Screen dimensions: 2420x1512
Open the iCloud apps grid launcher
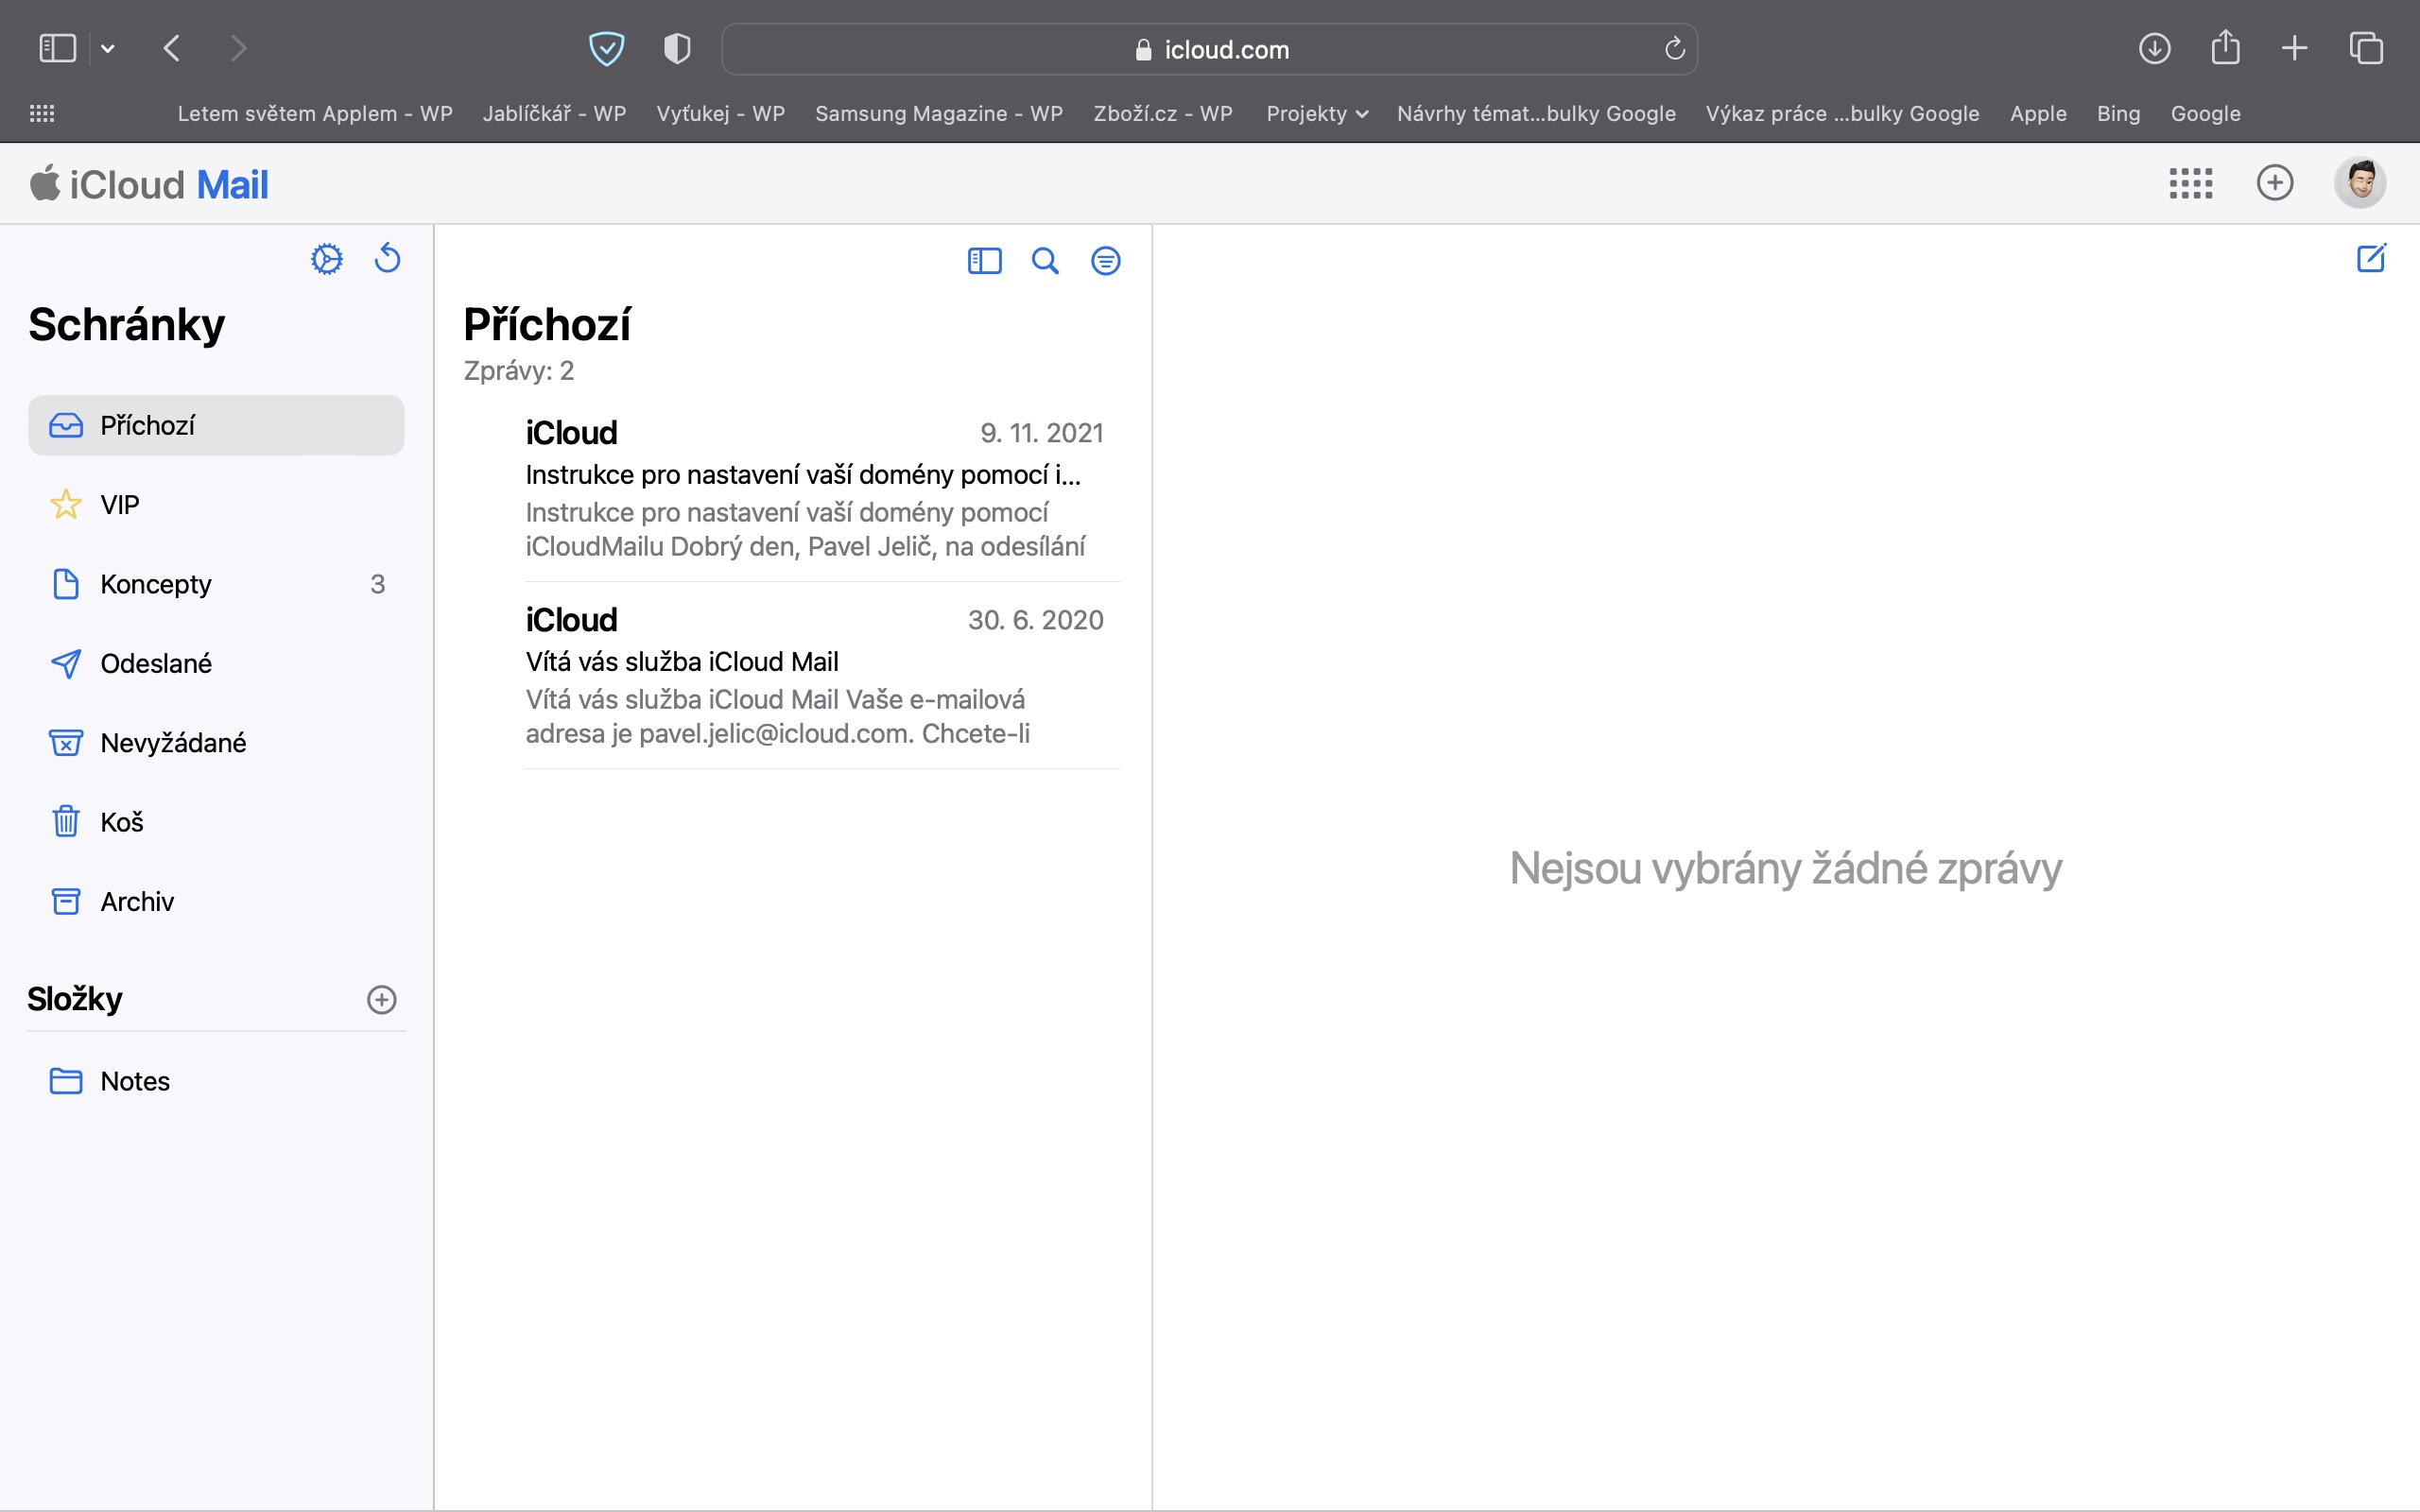point(2190,183)
